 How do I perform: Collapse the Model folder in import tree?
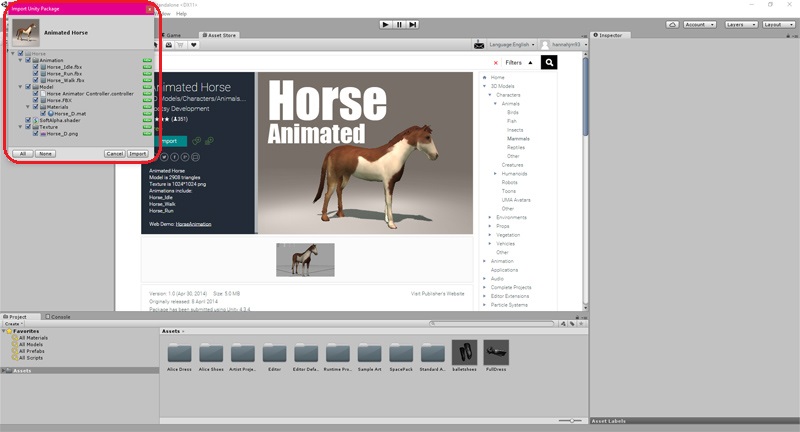tap(21, 87)
